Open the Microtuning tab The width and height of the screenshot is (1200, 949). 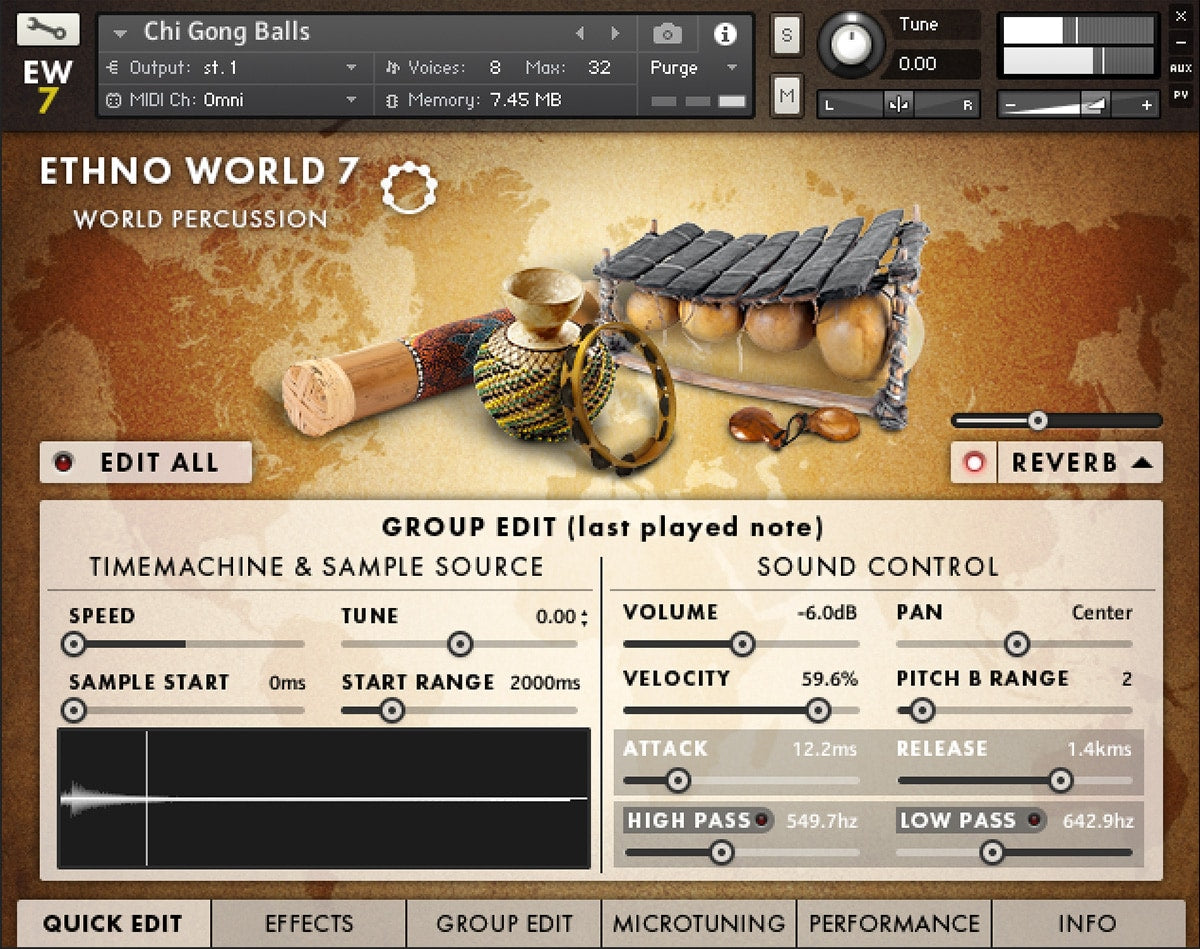pyautogui.click(x=699, y=923)
